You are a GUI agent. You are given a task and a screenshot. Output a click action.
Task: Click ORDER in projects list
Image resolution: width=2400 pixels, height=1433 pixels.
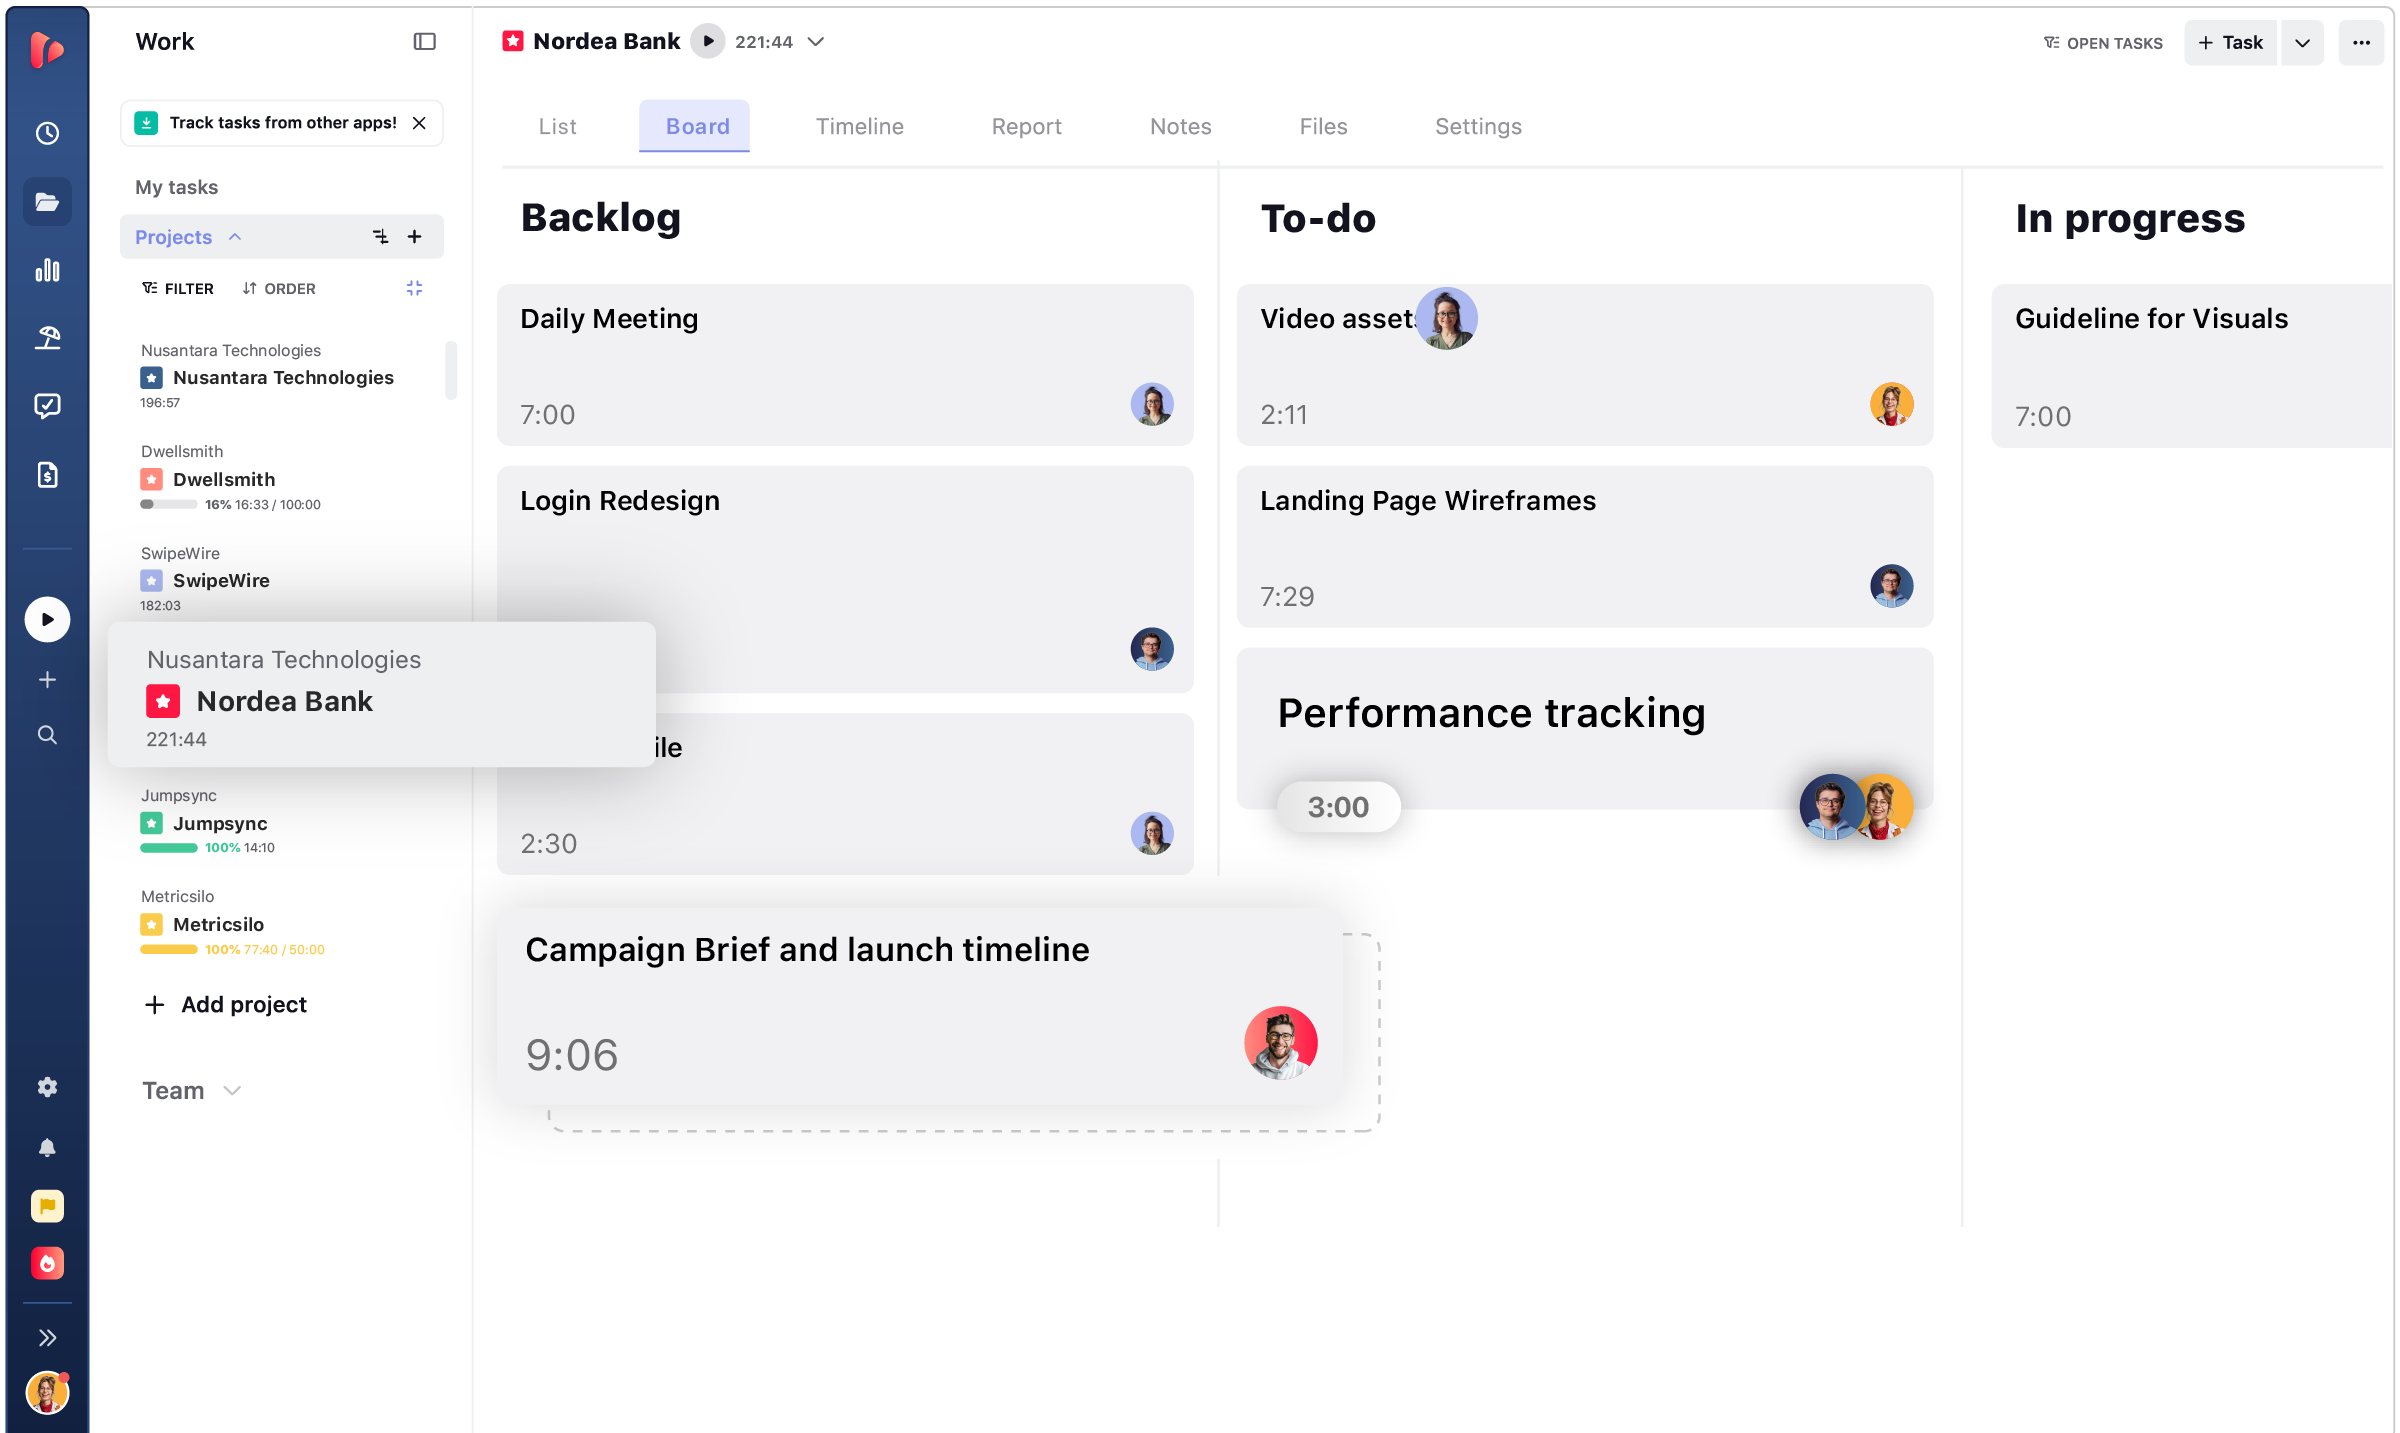click(x=279, y=288)
